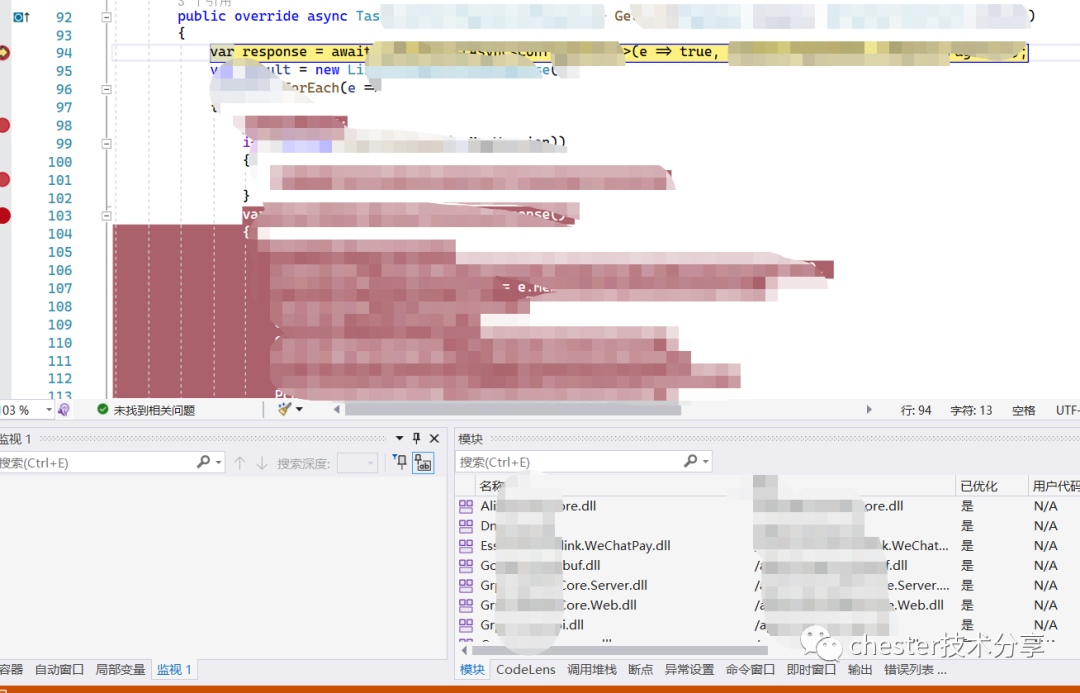Remove the breakpoint at line 98
The width and height of the screenshot is (1080, 693).
[x=3, y=125]
